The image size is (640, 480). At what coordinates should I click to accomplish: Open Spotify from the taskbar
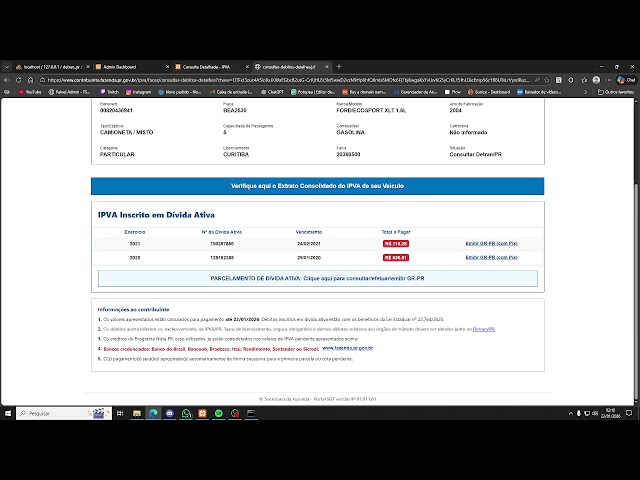pyautogui.click(x=219, y=413)
